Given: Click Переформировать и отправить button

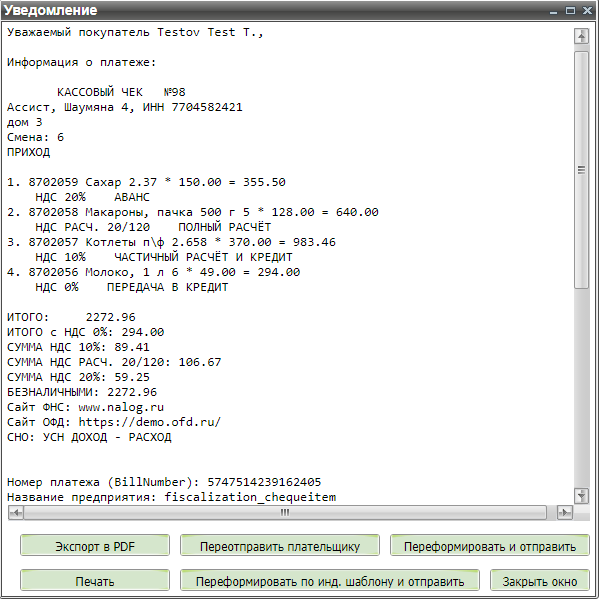Looking at the screenshot, I should click(x=490, y=545).
